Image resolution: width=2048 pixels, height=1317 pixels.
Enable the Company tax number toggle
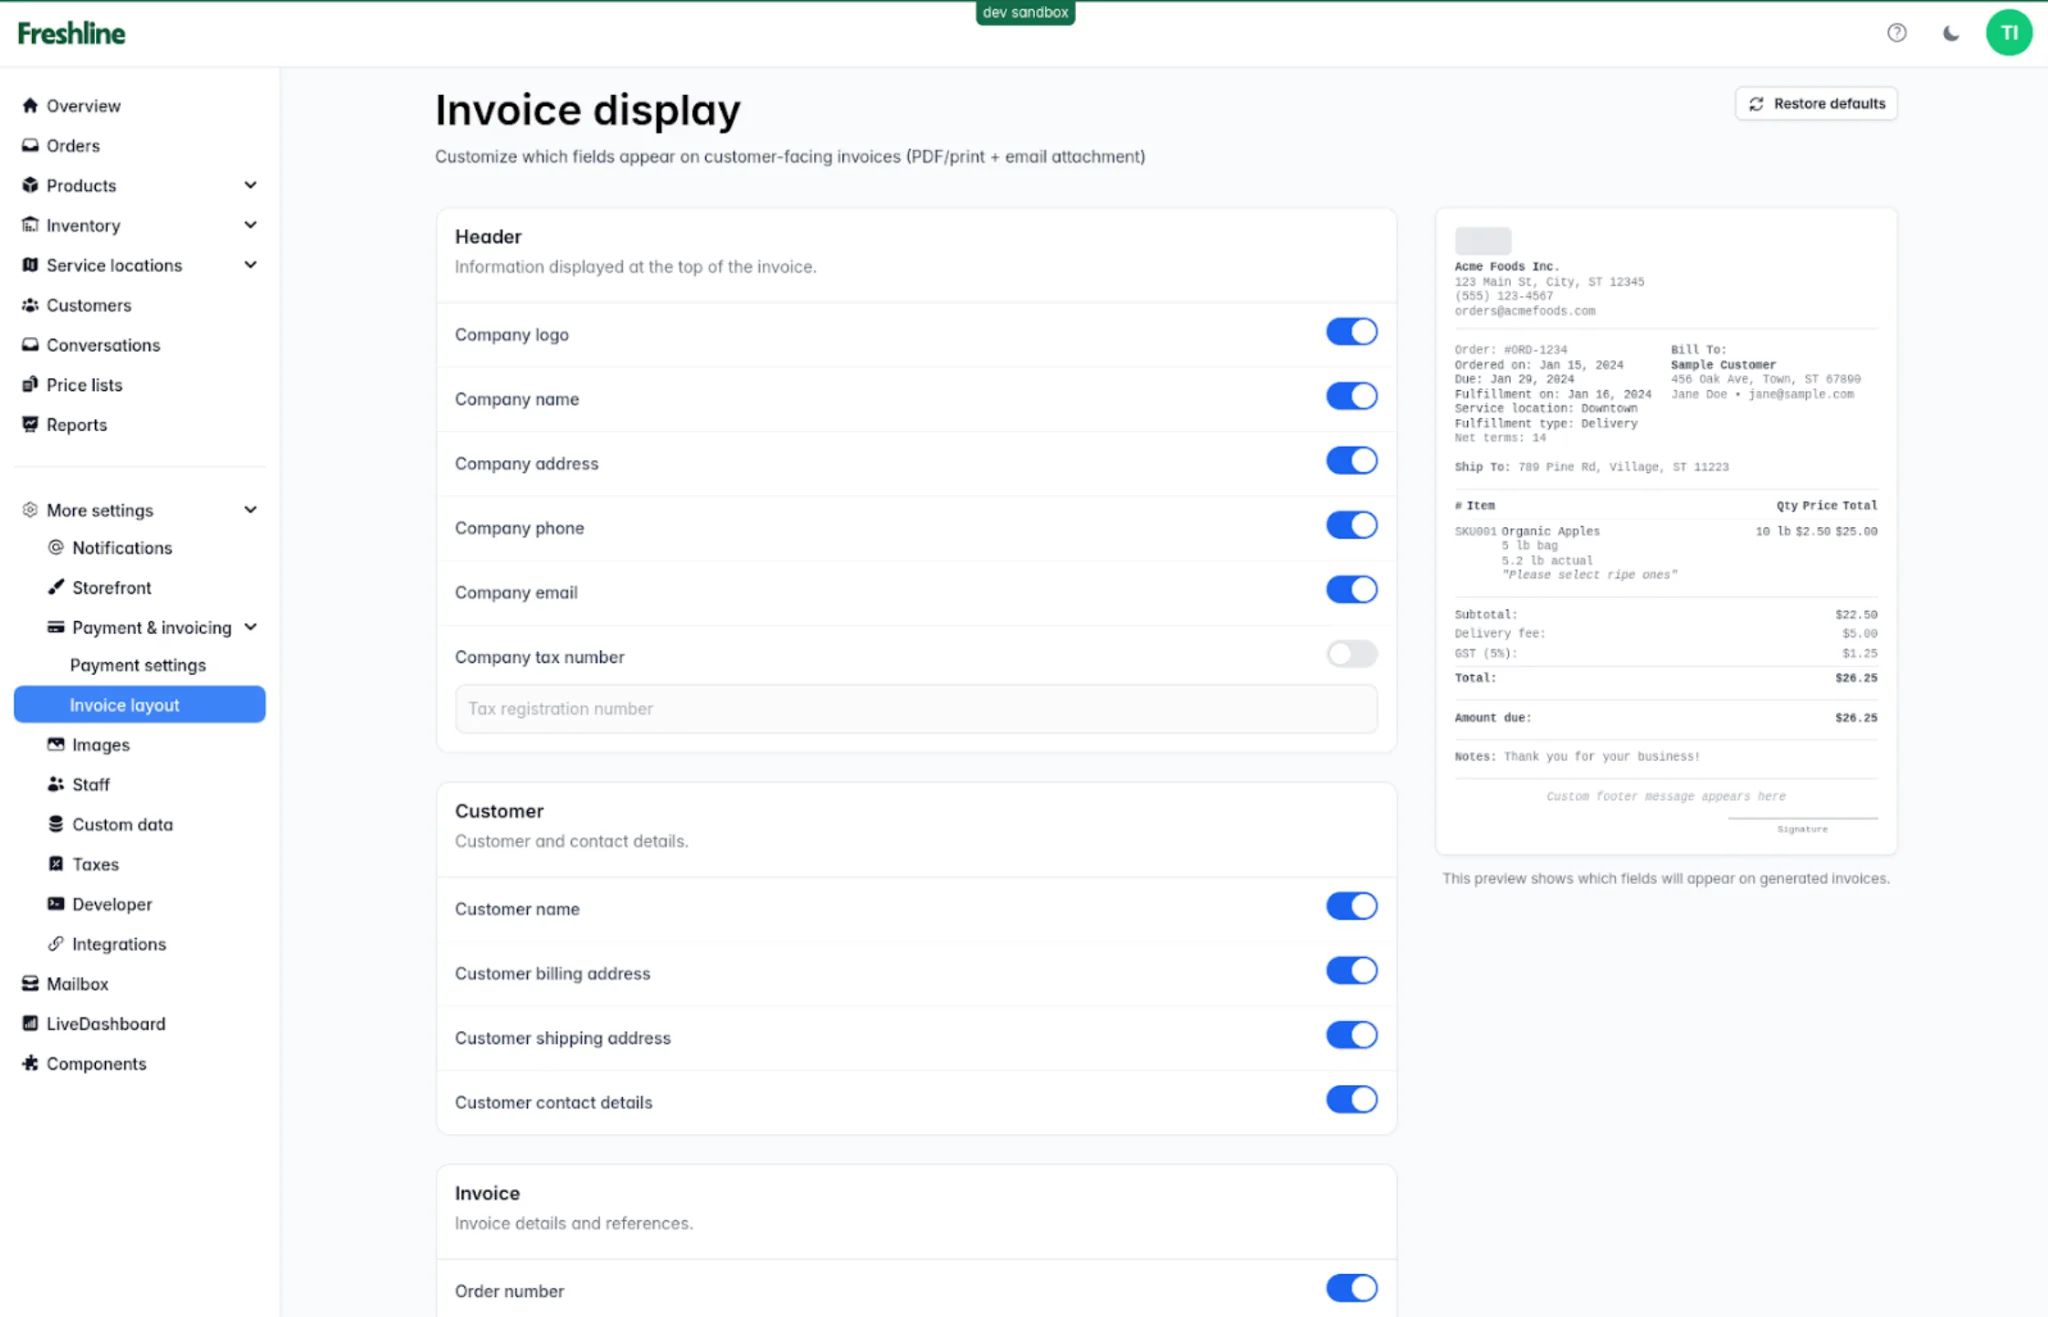pos(1351,654)
